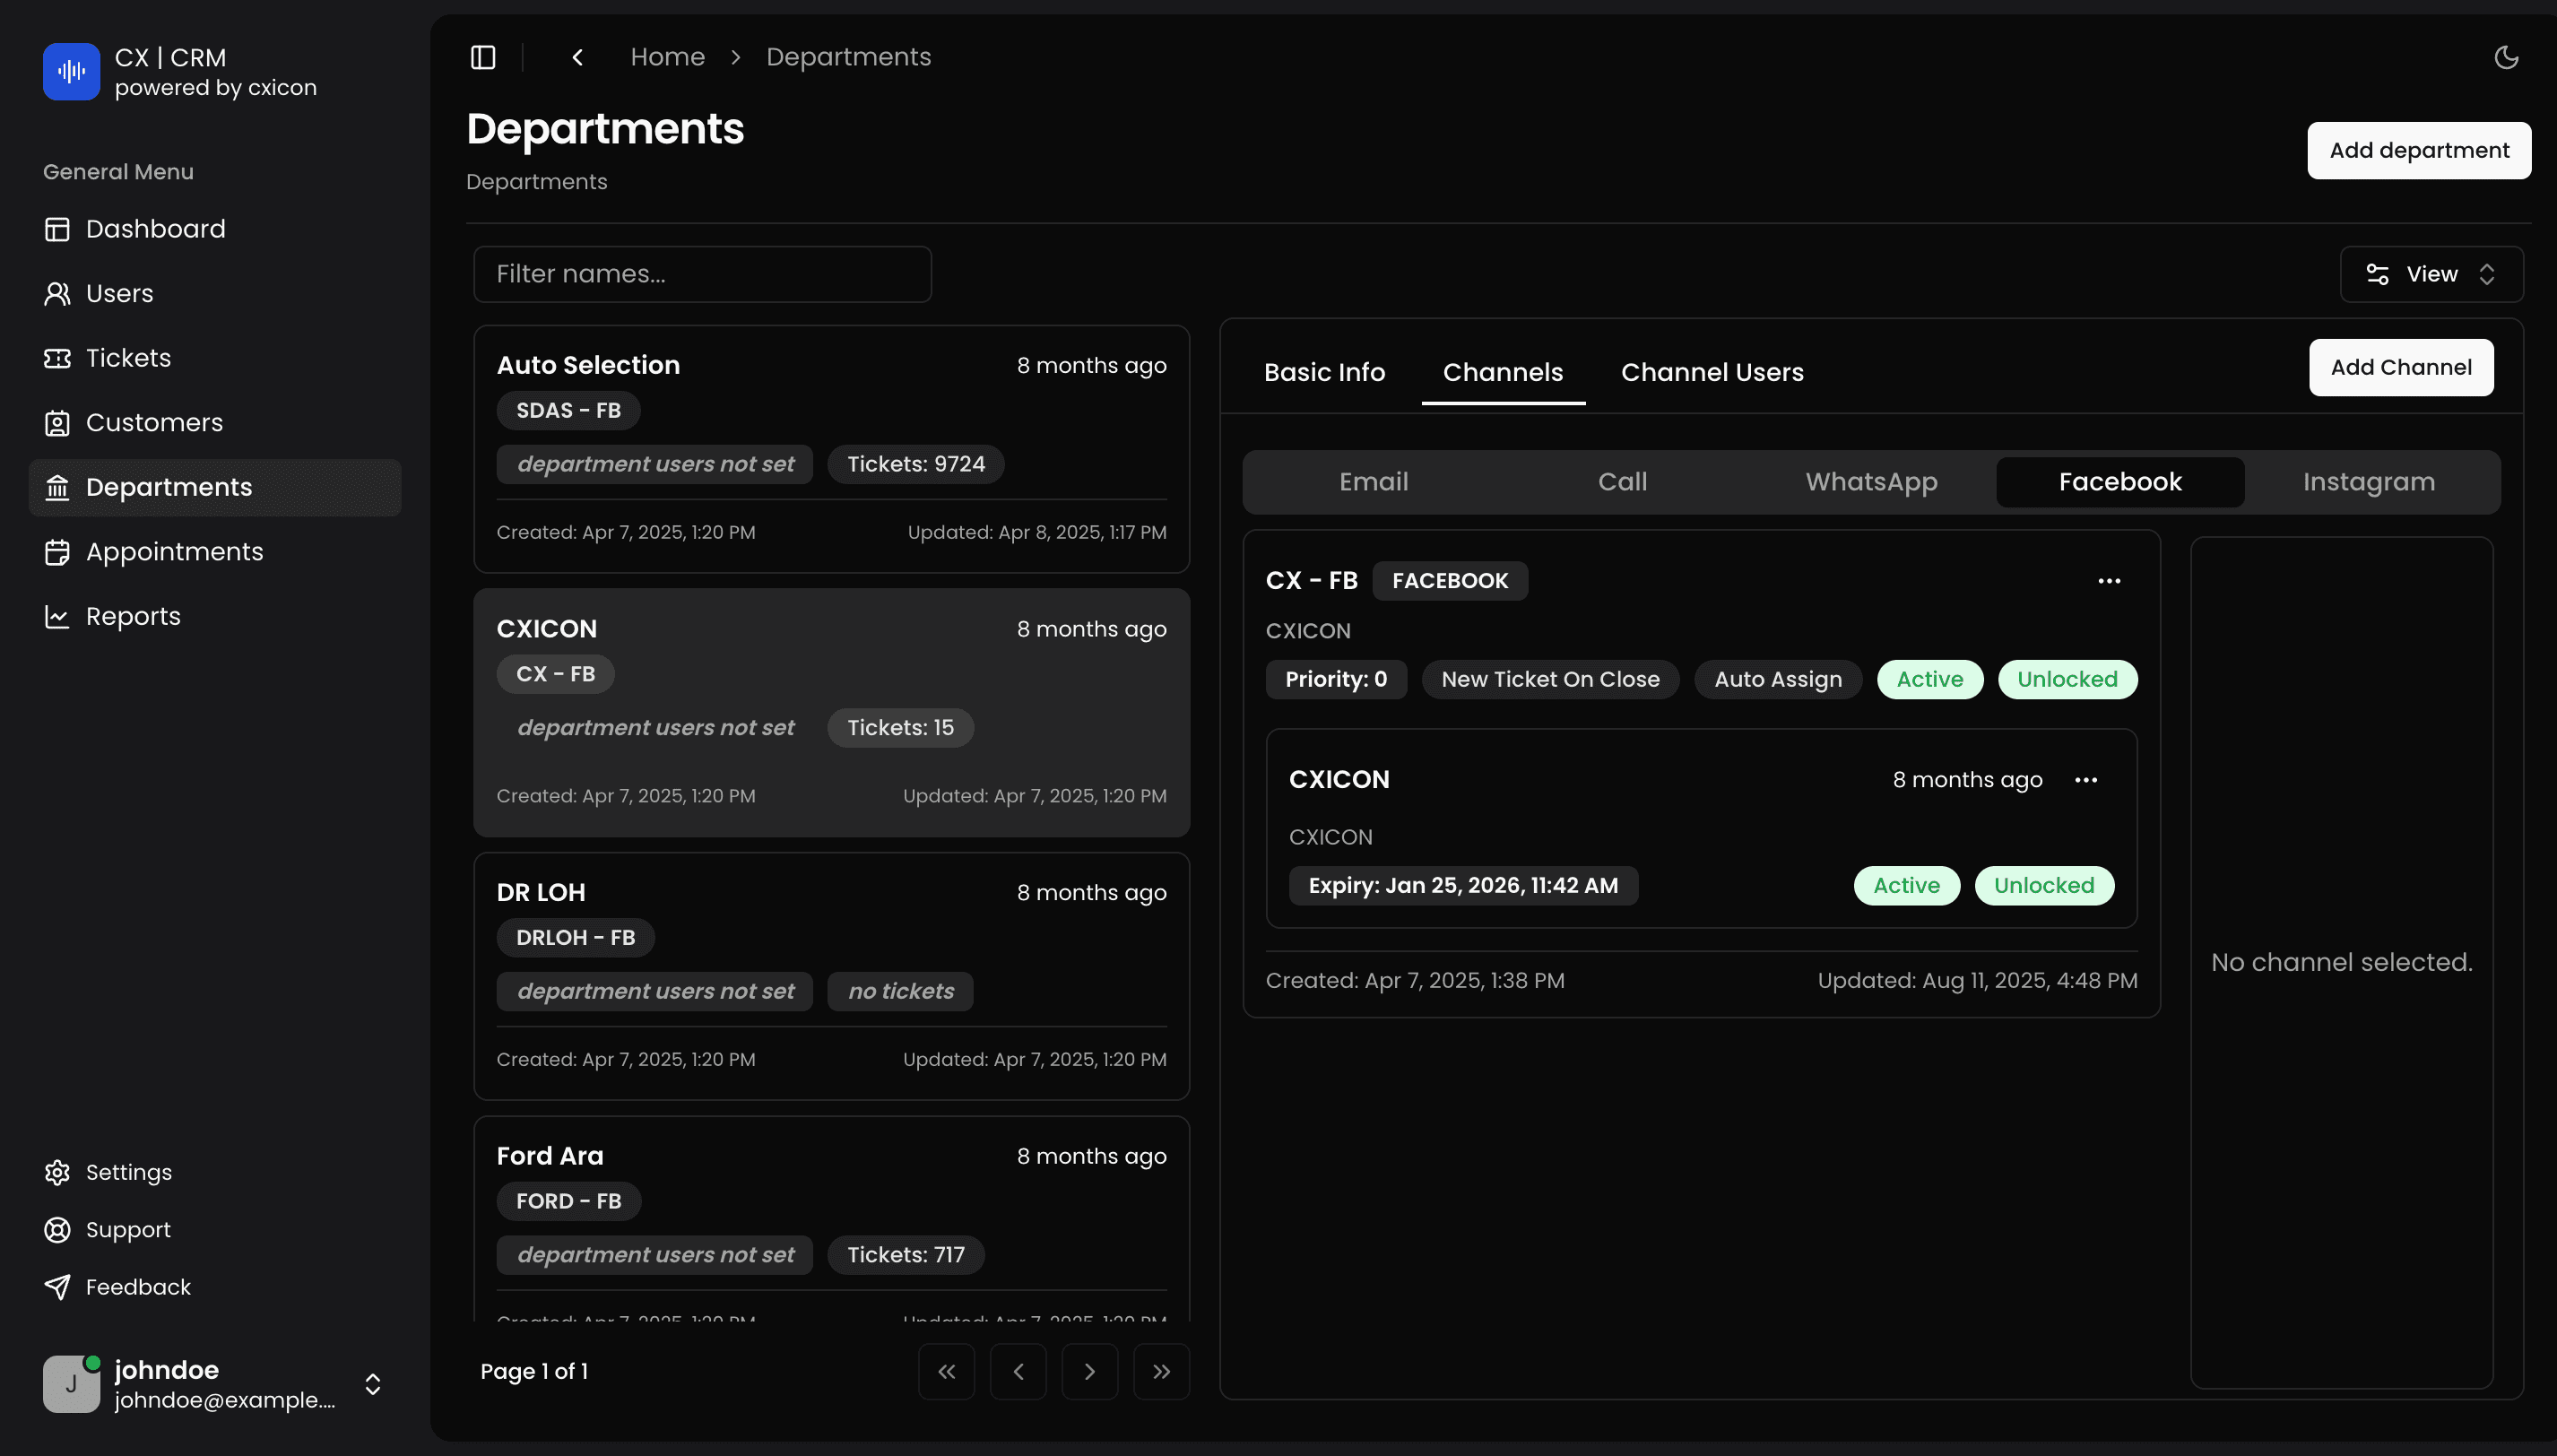The height and width of the screenshot is (1456, 2557).
Task: Click Home in the breadcrumb
Action: 667,57
